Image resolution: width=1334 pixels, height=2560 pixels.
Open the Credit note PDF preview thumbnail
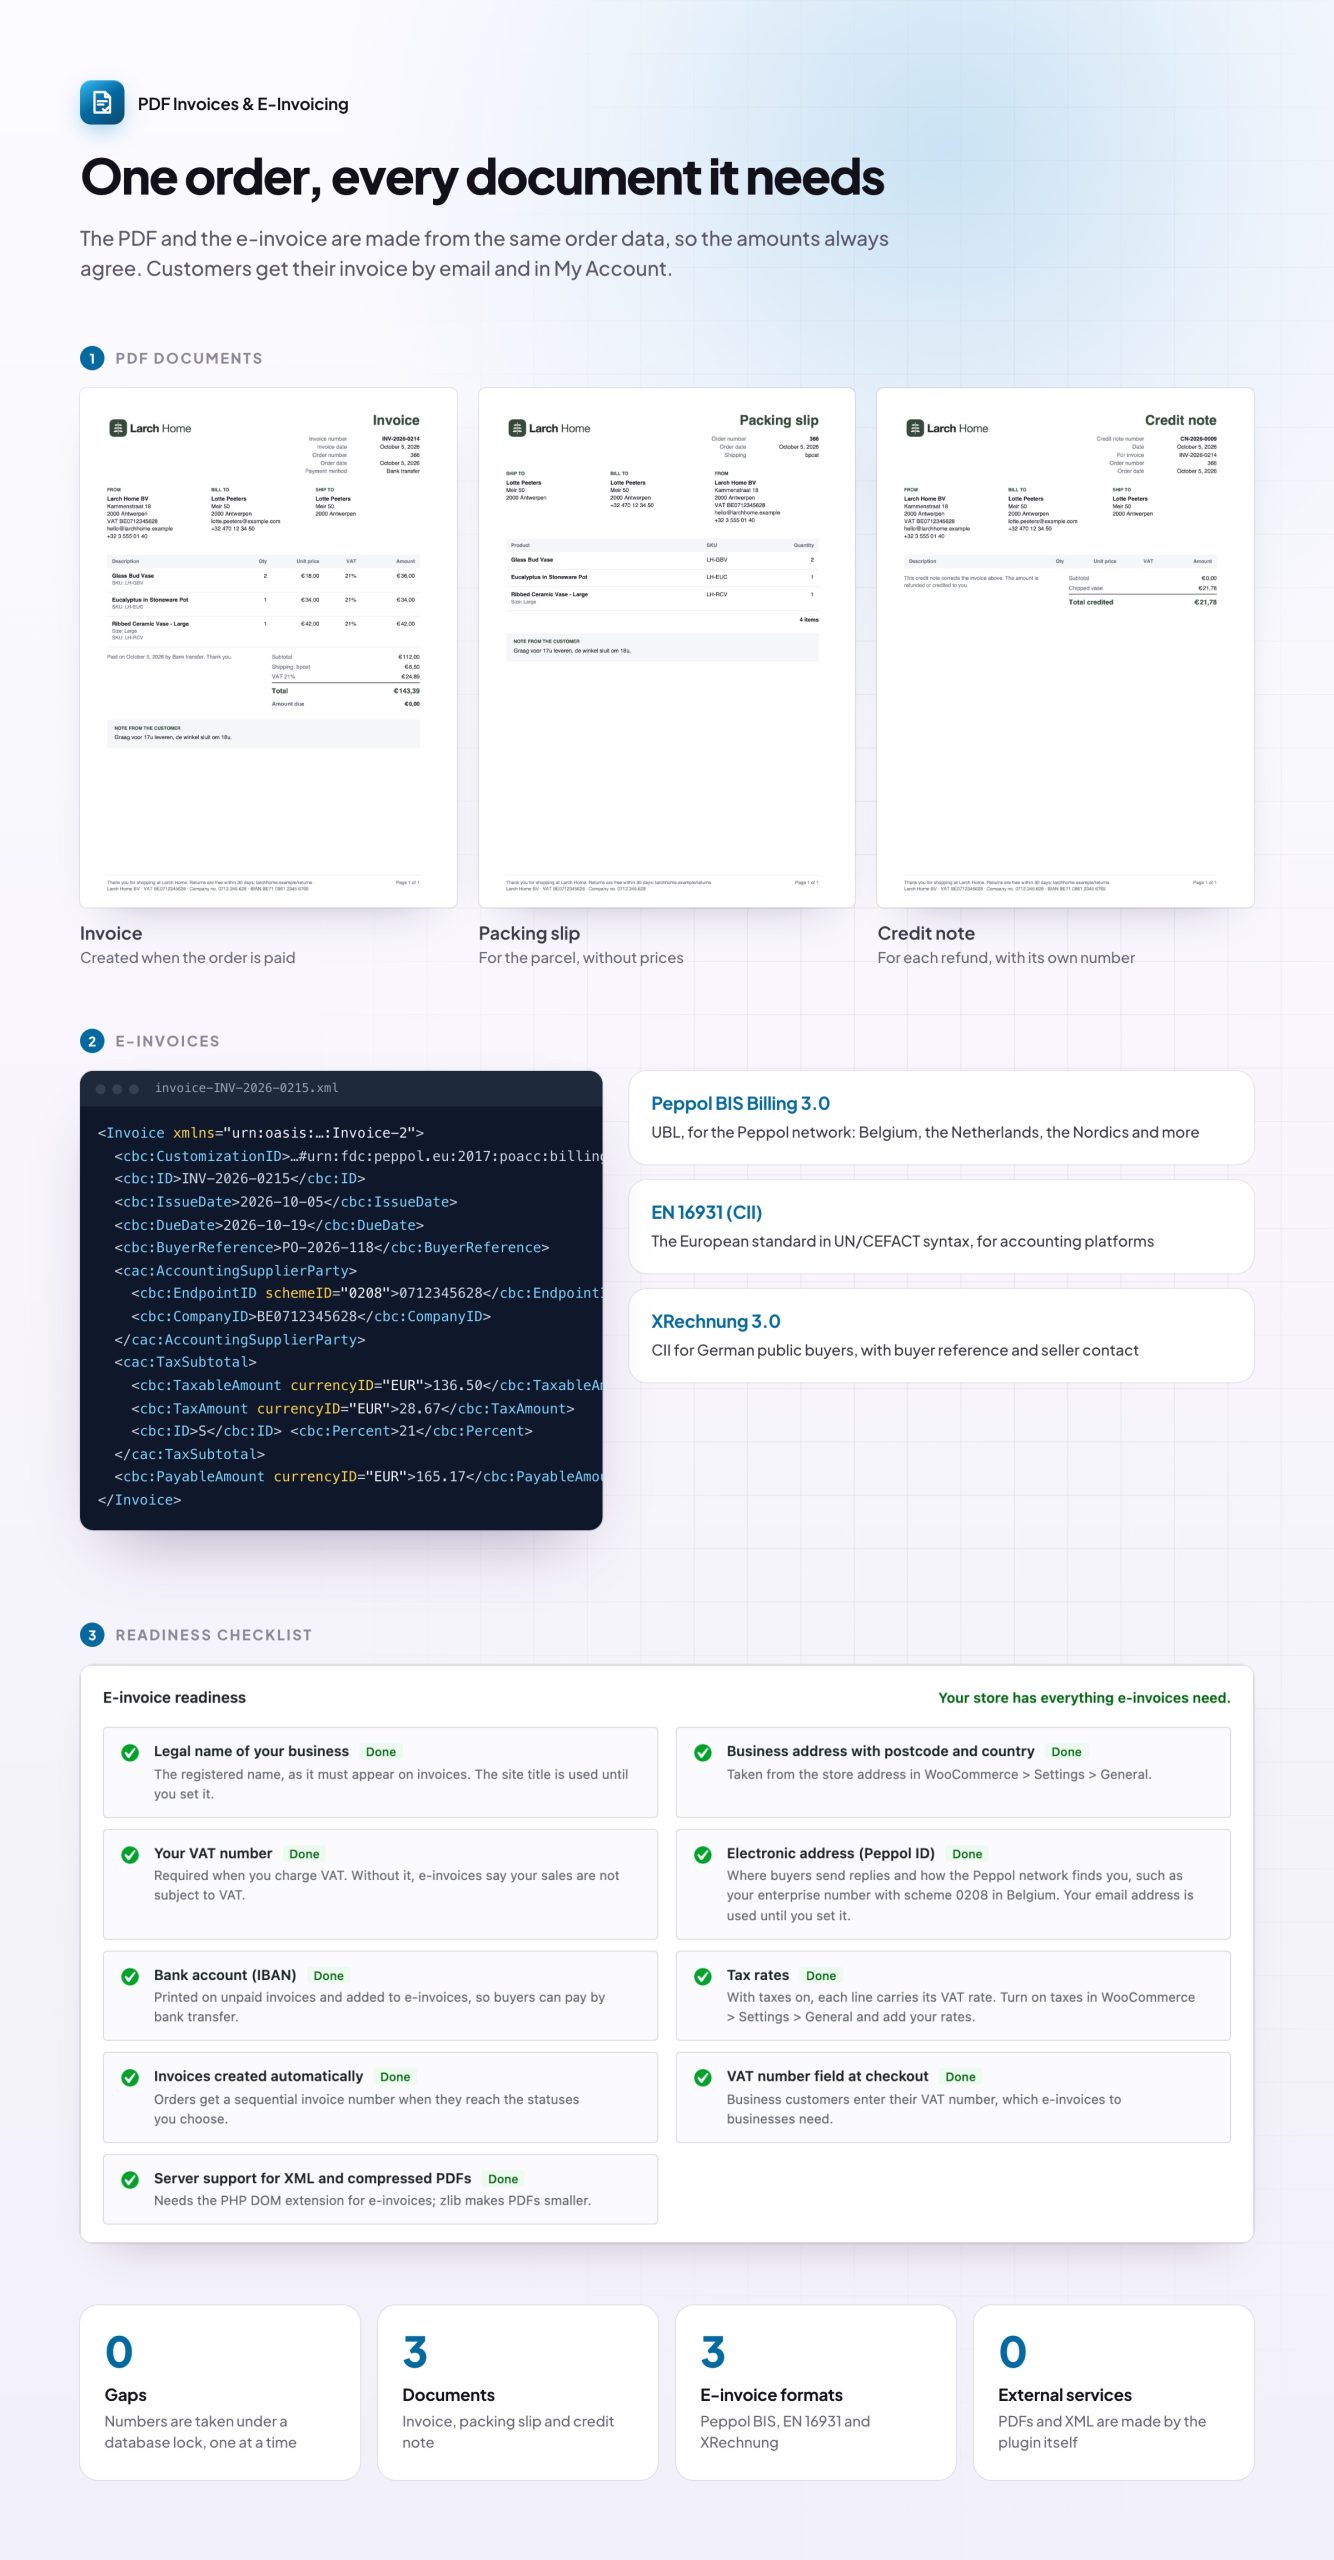coord(1065,648)
